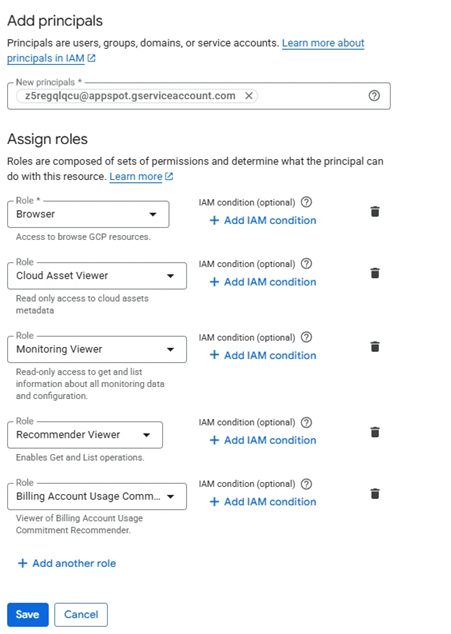Open Learn more about principals in IAM

[186, 50]
